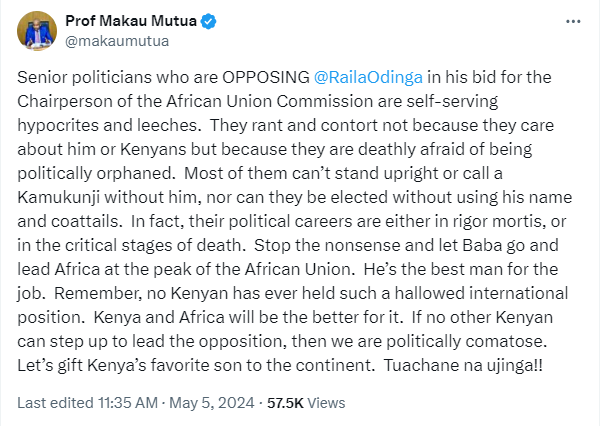Open Prof Makau Mutua's profile picture

coord(37,31)
